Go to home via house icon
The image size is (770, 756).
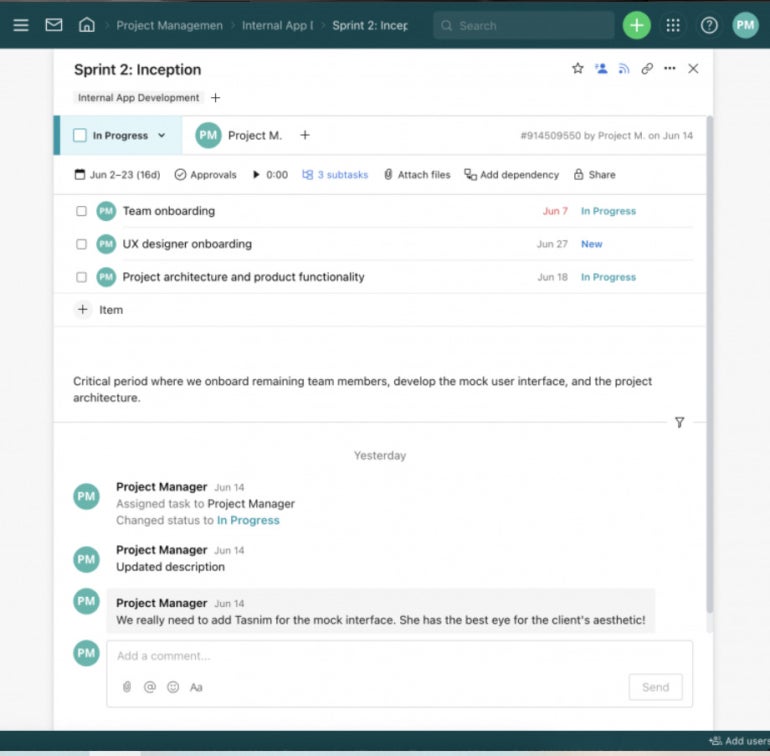(87, 25)
